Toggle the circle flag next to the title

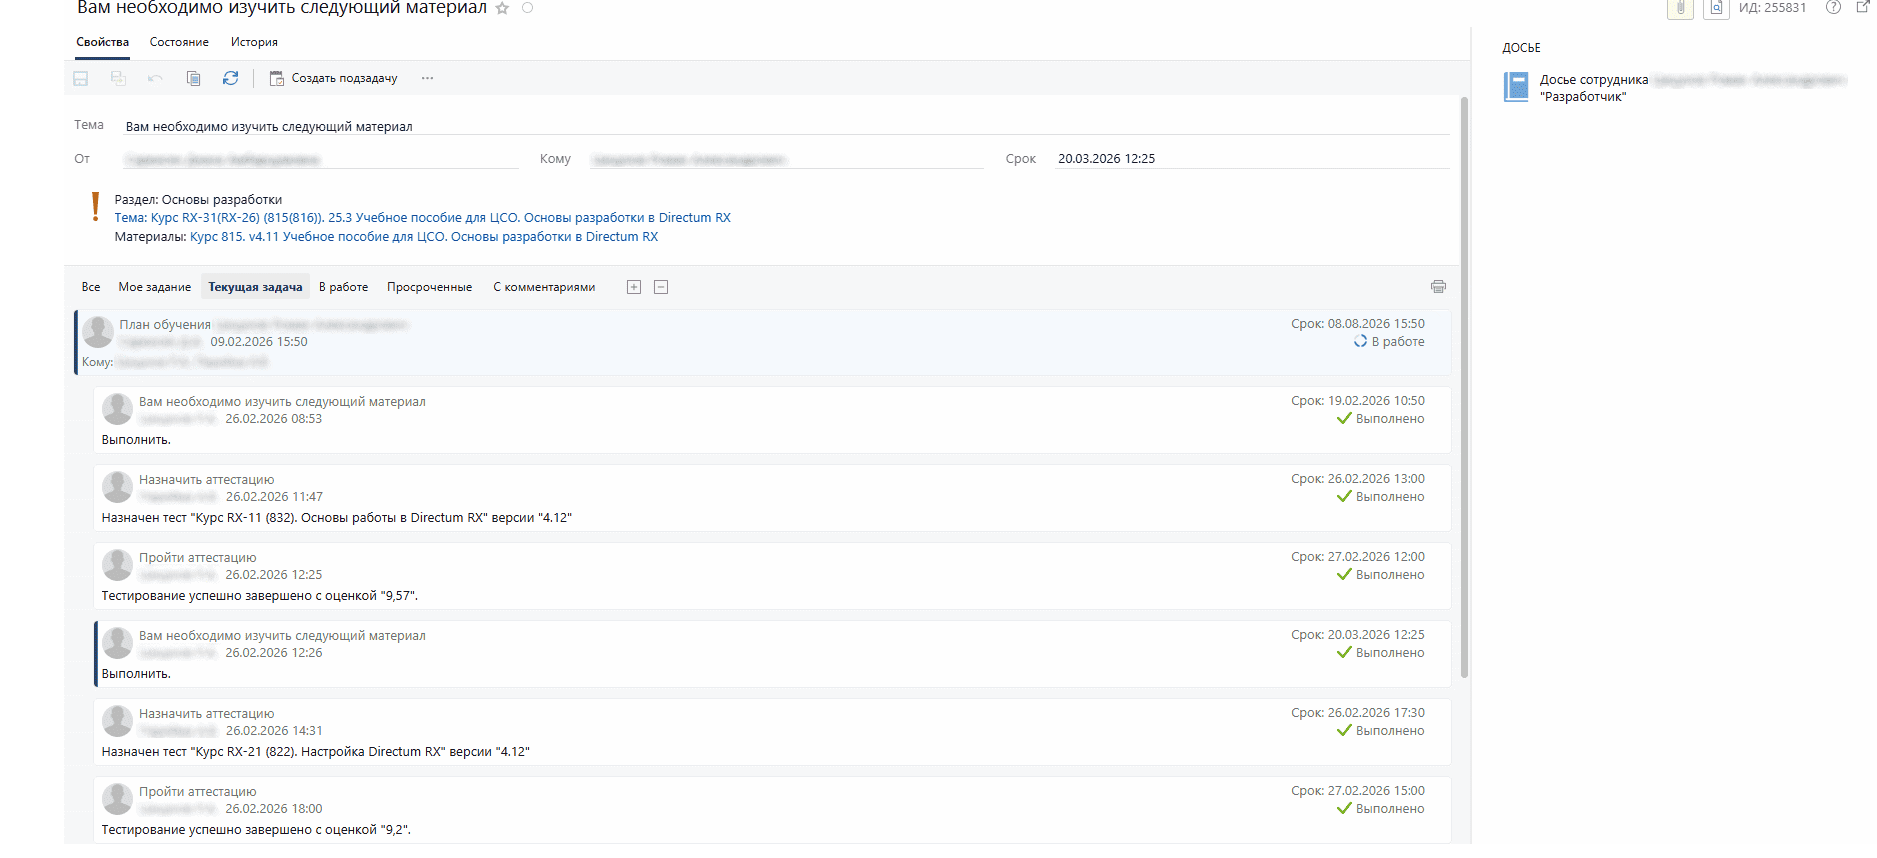(528, 8)
